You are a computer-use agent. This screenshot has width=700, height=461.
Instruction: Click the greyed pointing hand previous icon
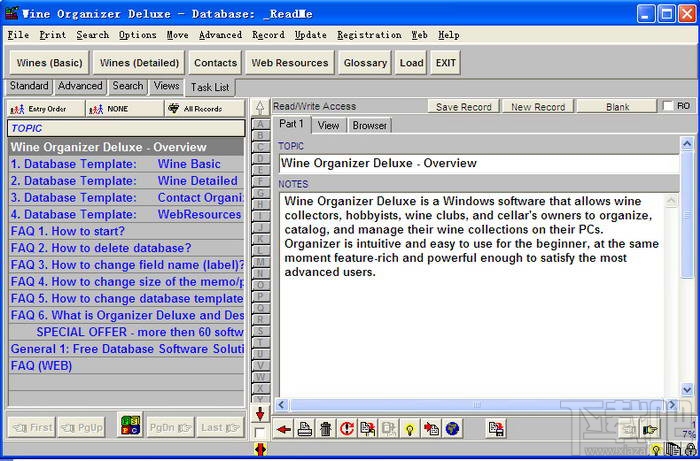629,430
